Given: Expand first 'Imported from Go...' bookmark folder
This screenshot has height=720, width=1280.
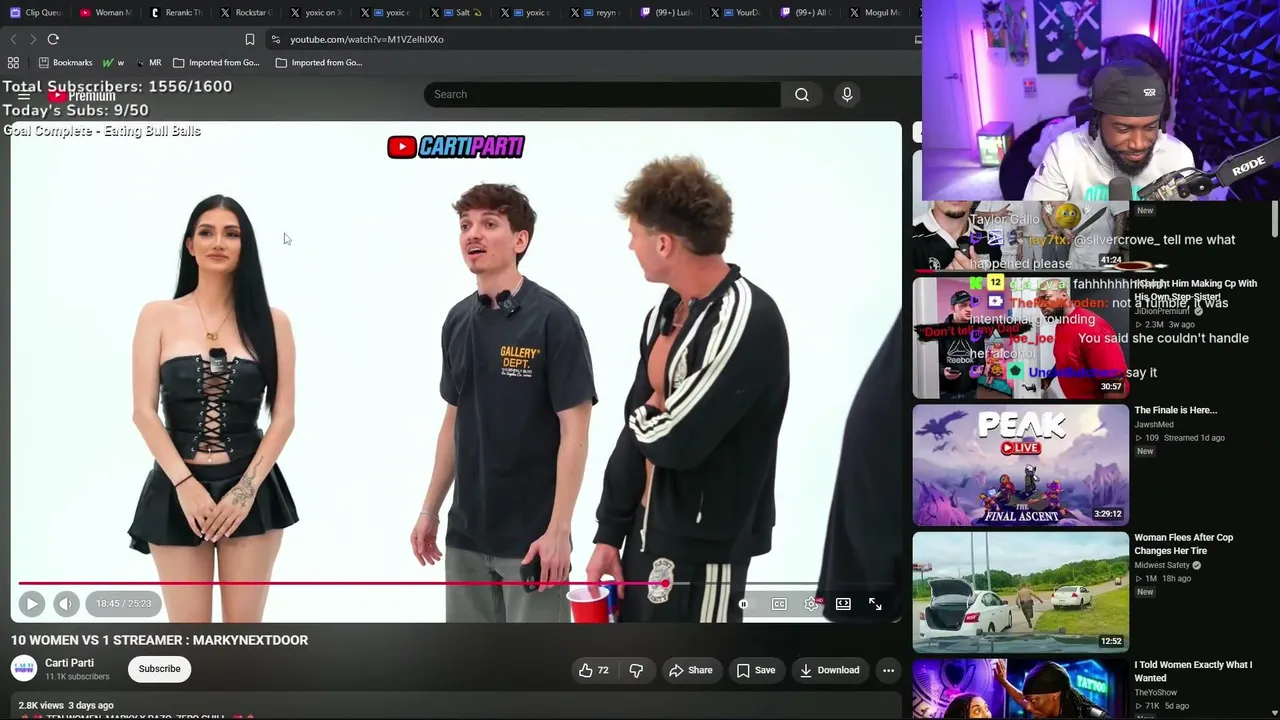Looking at the screenshot, I should (x=216, y=62).
